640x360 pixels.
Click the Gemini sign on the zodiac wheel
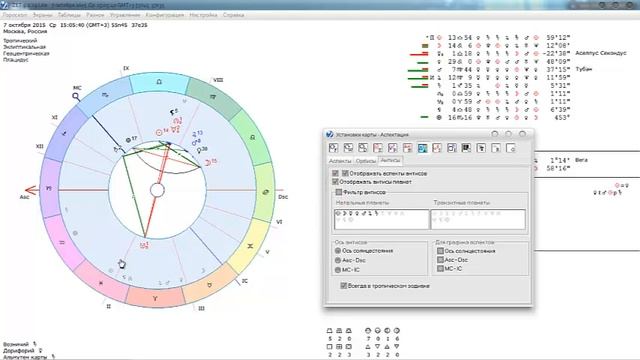(x=250, y=246)
